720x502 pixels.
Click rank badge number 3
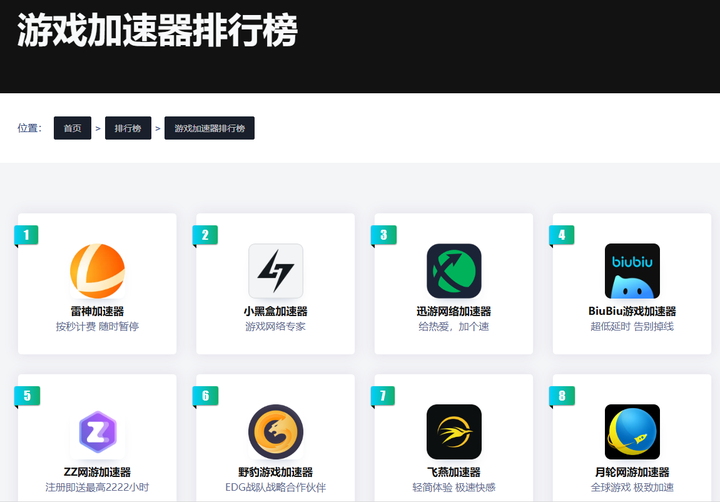[x=383, y=235]
